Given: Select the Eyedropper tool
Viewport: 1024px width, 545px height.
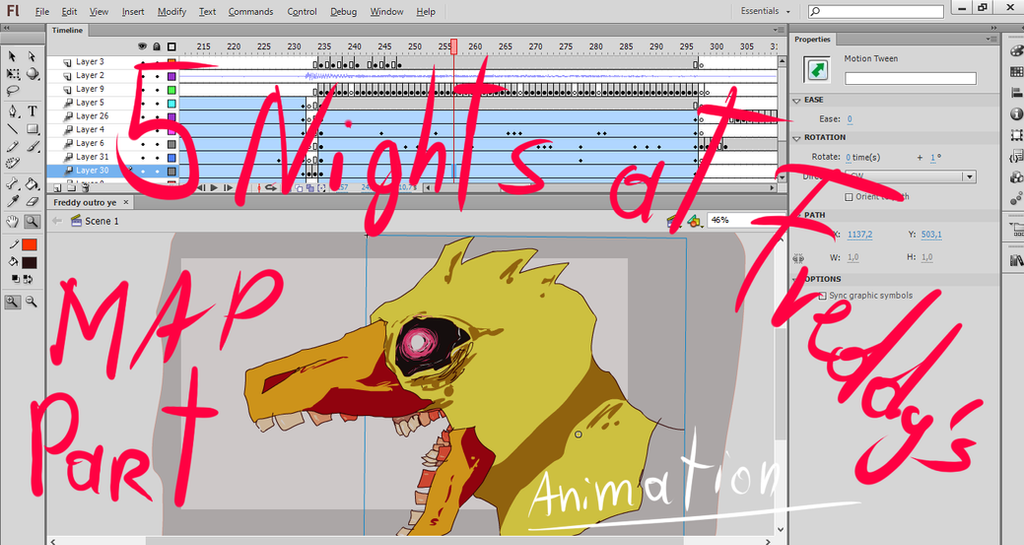Looking at the screenshot, I should (12, 202).
